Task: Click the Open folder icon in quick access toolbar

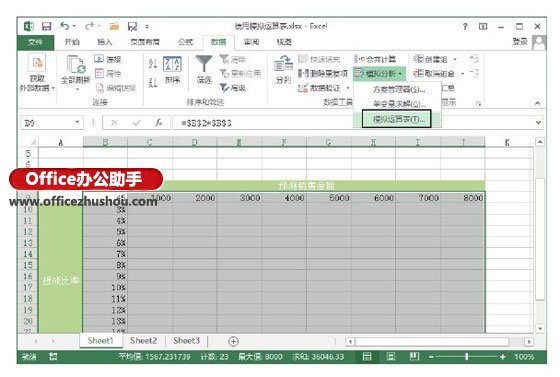Action: point(114,26)
